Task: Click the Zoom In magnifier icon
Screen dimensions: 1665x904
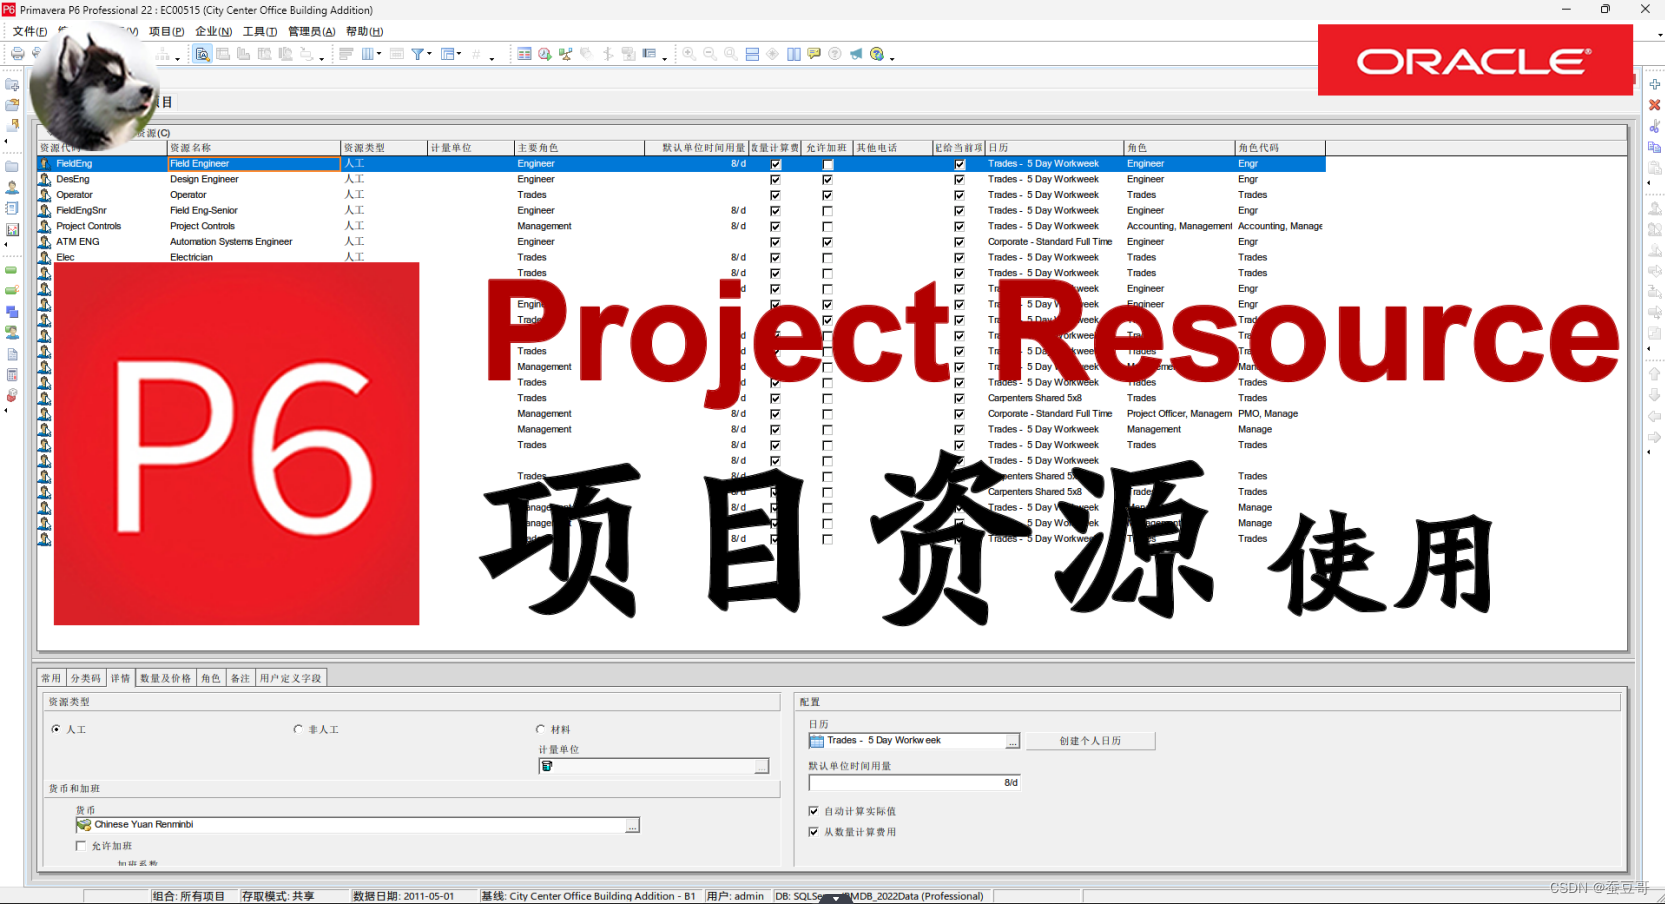Action: click(x=689, y=54)
